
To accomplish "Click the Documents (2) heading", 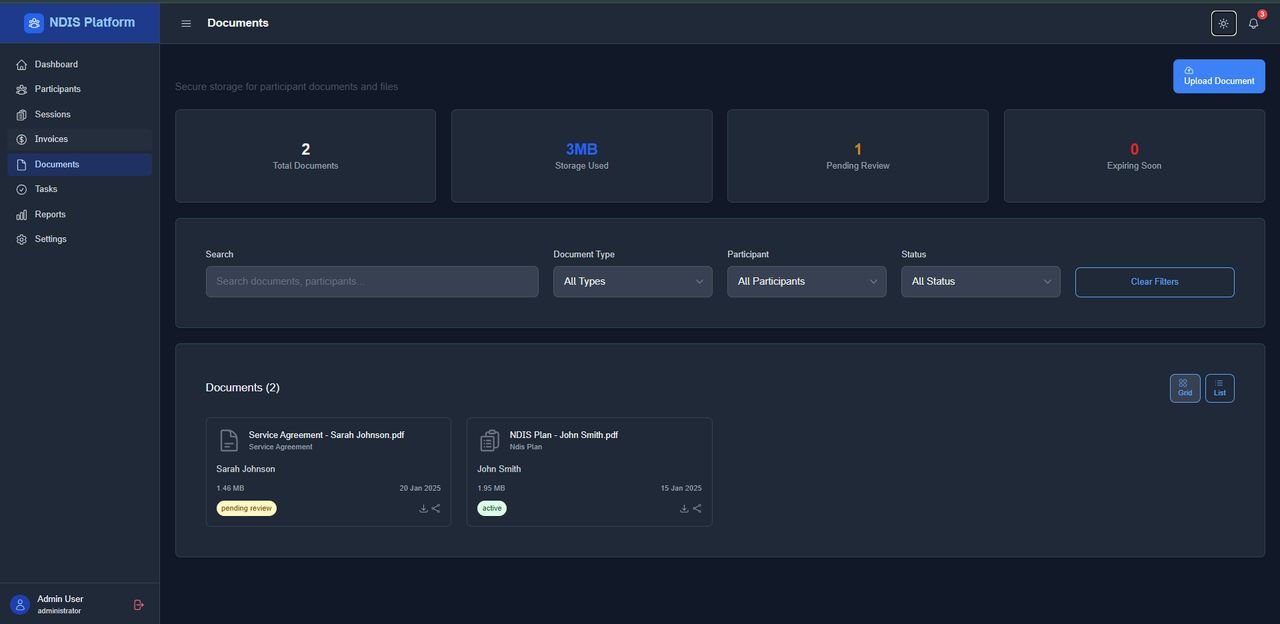I will point(243,387).
